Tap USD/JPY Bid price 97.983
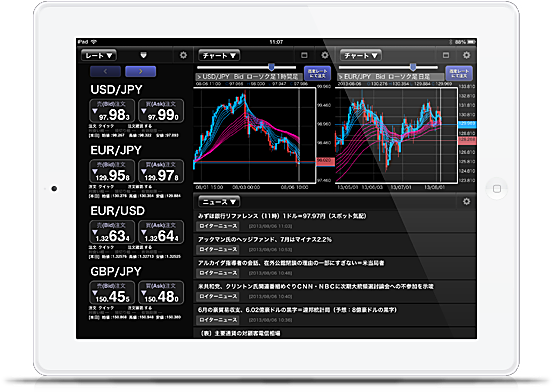The height and width of the screenshot is (392, 555). click(x=112, y=111)
